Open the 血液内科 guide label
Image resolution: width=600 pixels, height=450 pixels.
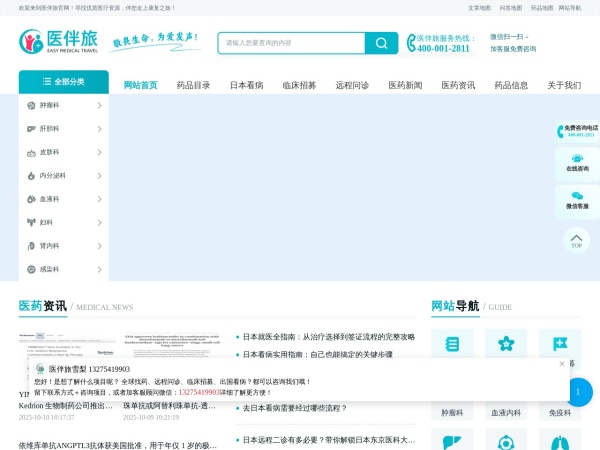[x=506, y=412]
